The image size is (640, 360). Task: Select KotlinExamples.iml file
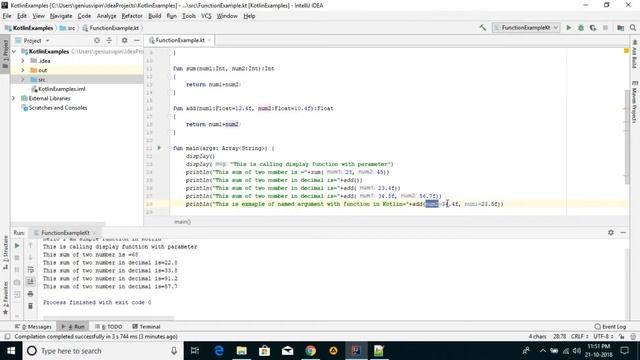tap(58, 89)
